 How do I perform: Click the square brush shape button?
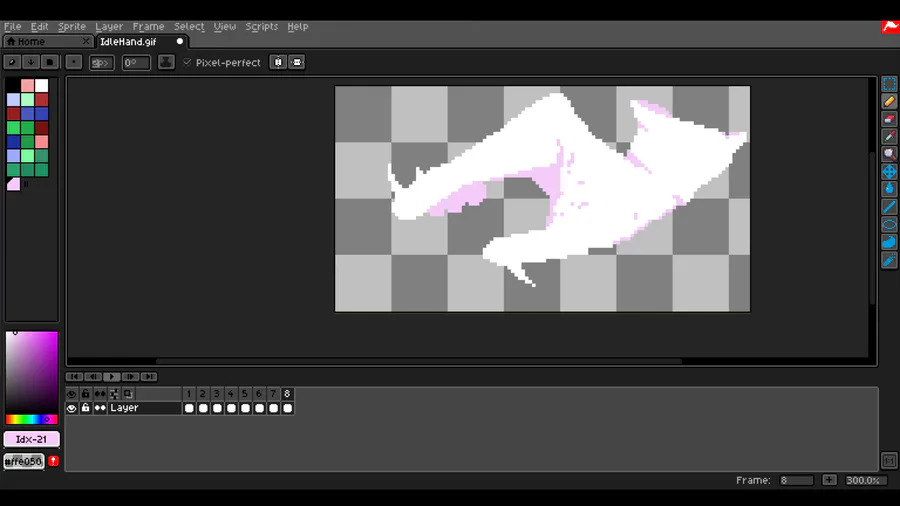coord(49,62)
